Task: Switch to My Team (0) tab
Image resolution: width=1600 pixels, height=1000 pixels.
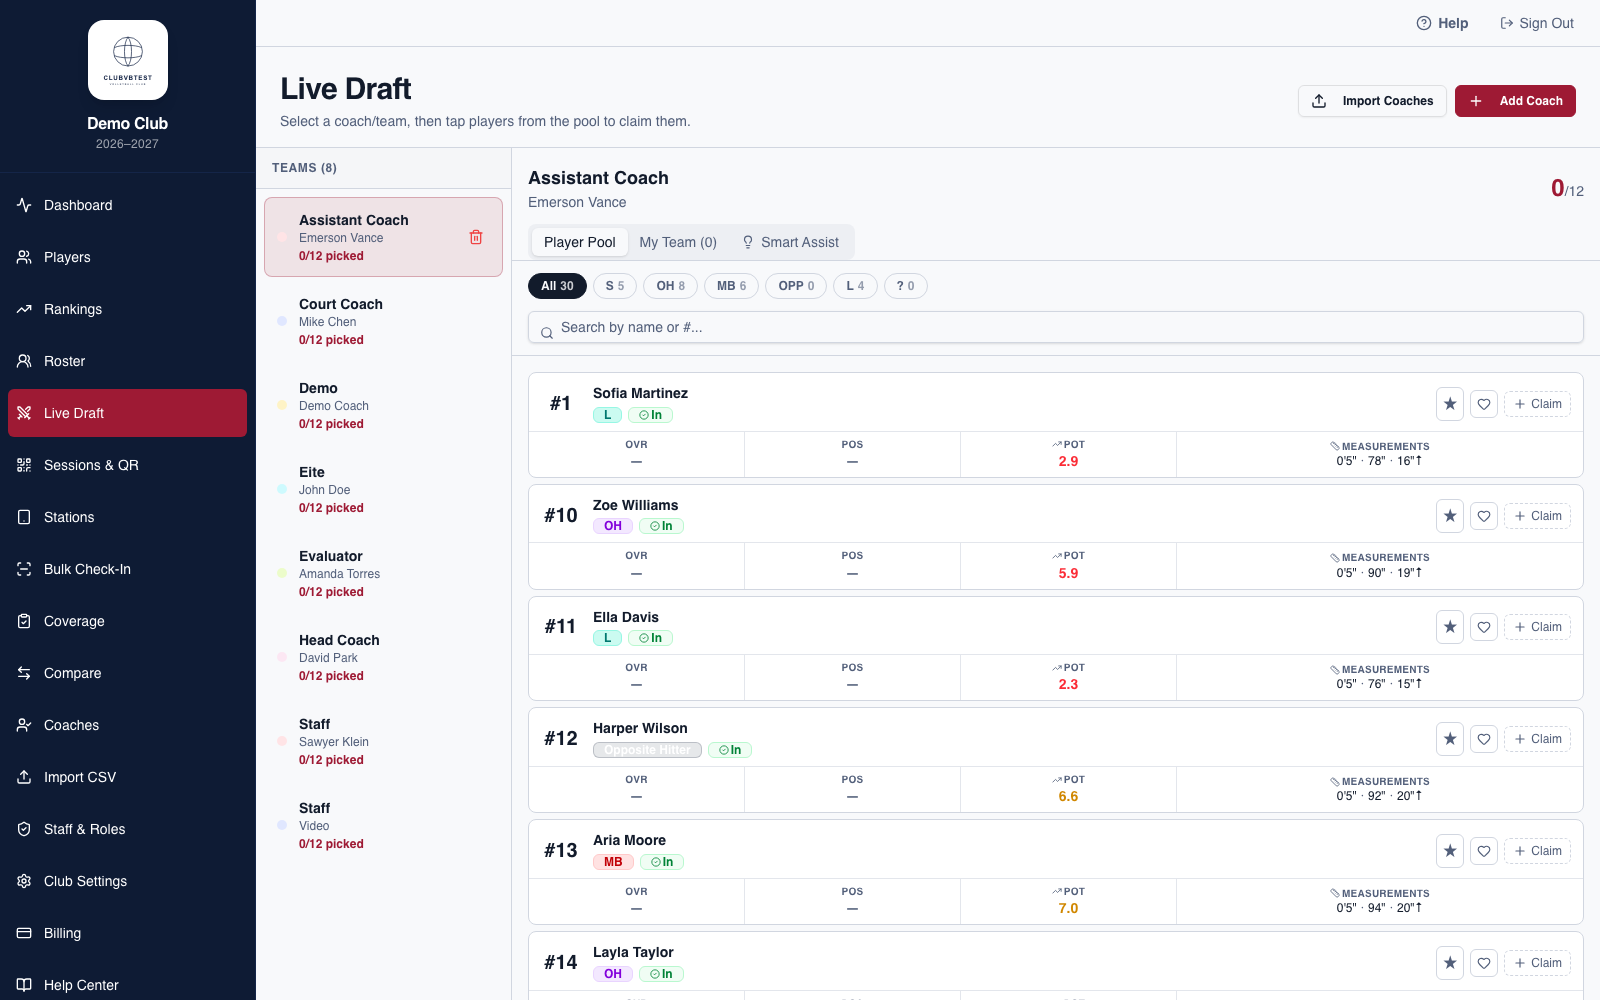Action: coord(678,242)
